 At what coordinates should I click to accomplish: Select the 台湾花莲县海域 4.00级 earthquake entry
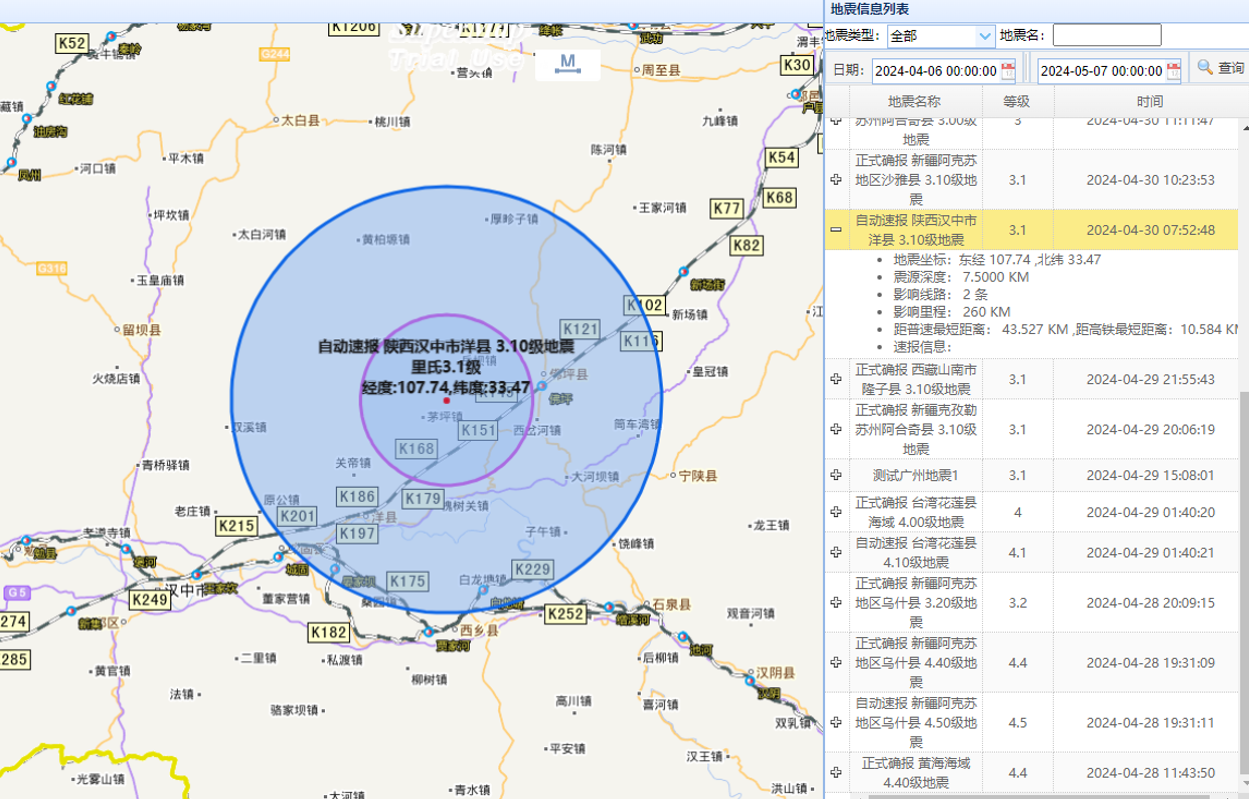click(916, 512)
